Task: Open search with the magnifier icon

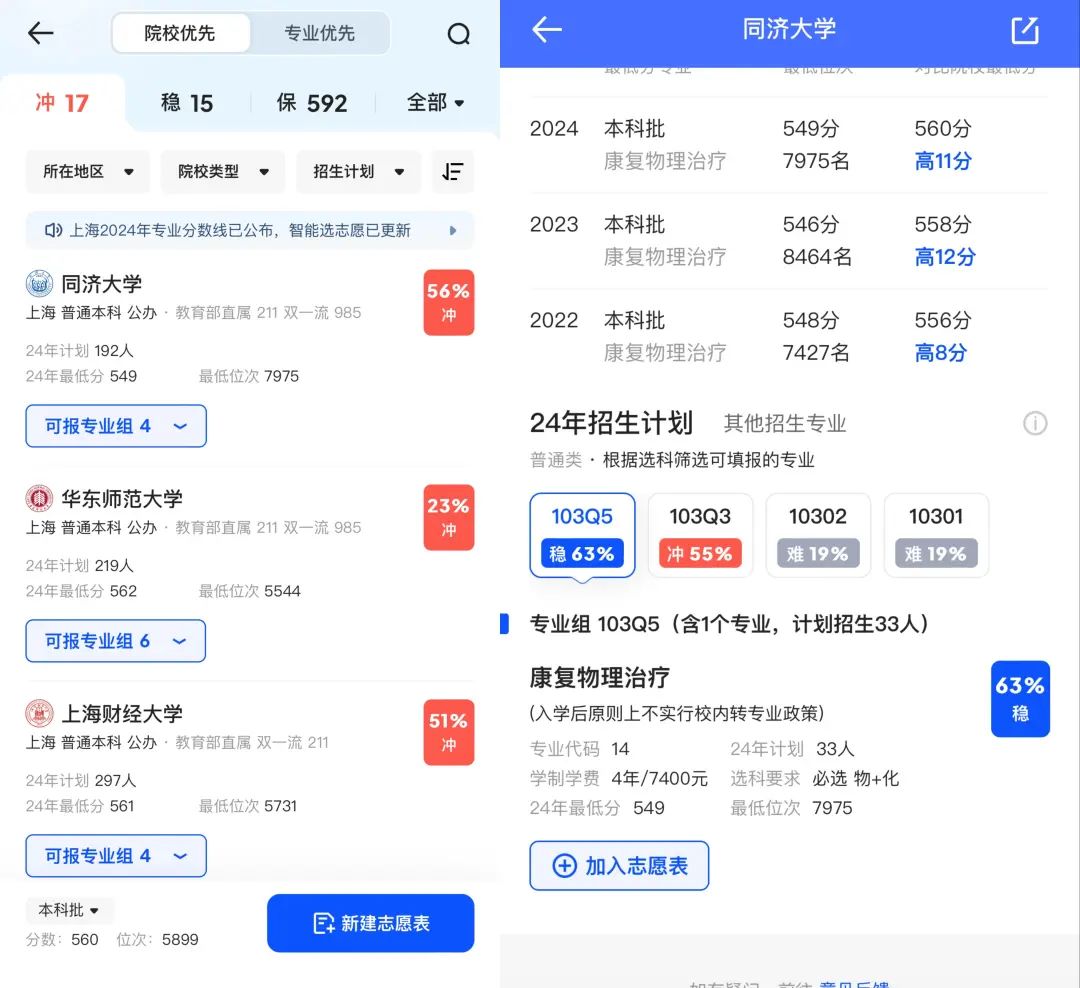Action: pos(458,33)
